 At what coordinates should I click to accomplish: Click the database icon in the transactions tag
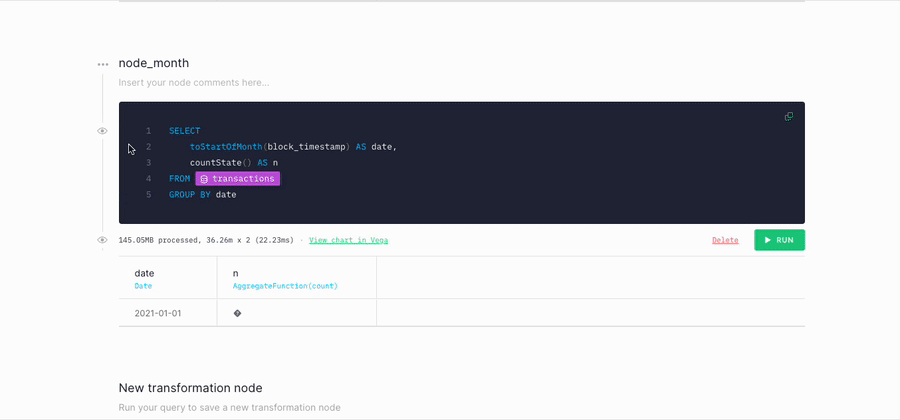[x=204, y=179]
